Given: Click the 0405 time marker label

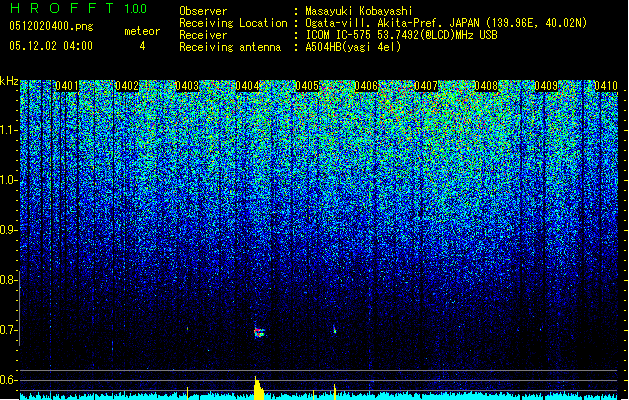Looking at the screenshot, I should pyautogui.click(x=307, y=86).
